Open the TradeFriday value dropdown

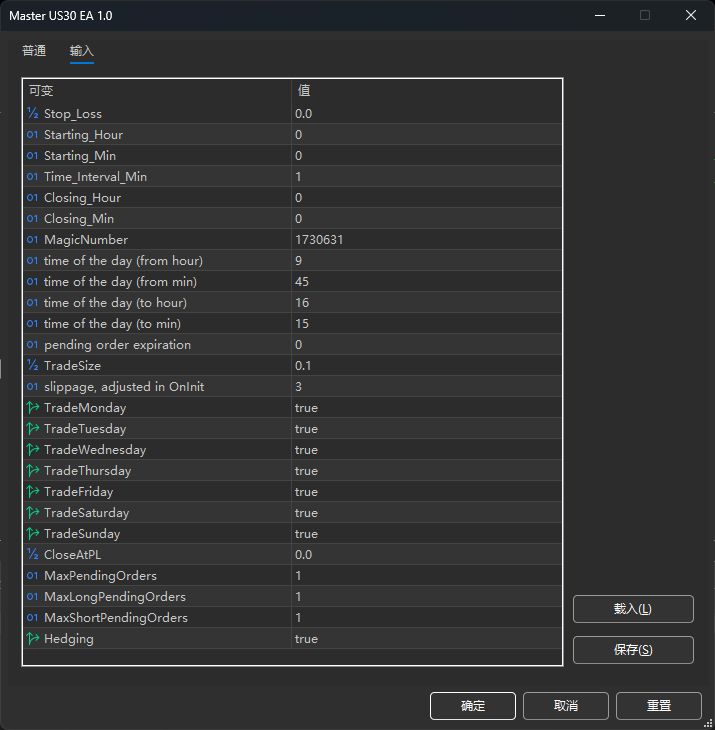coord(425,492)
